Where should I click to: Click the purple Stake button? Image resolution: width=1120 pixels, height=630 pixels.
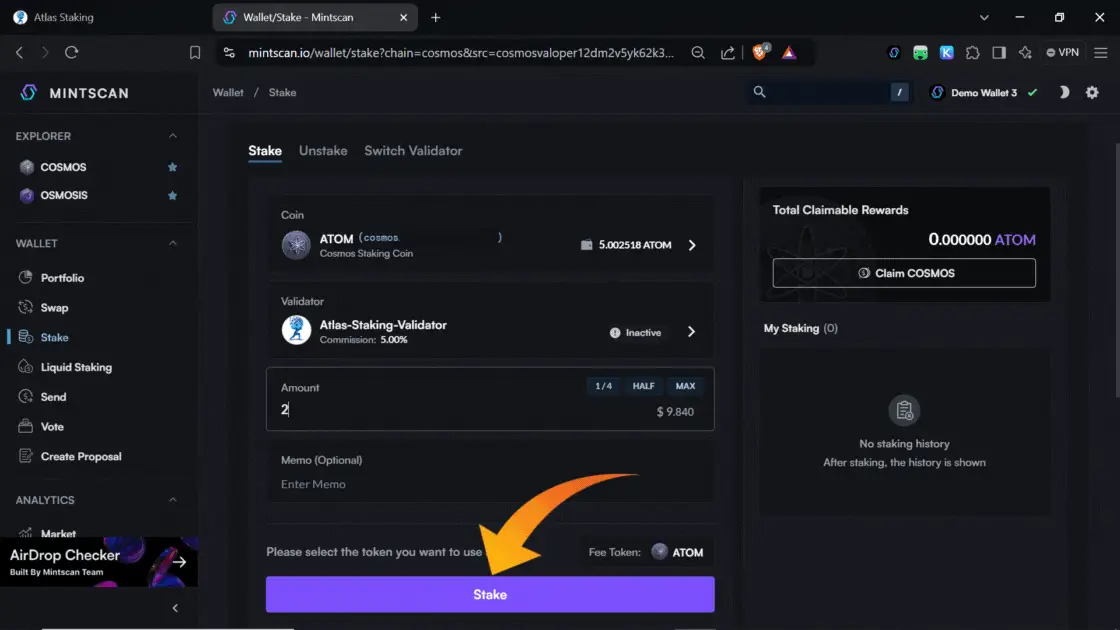[490, 594]
